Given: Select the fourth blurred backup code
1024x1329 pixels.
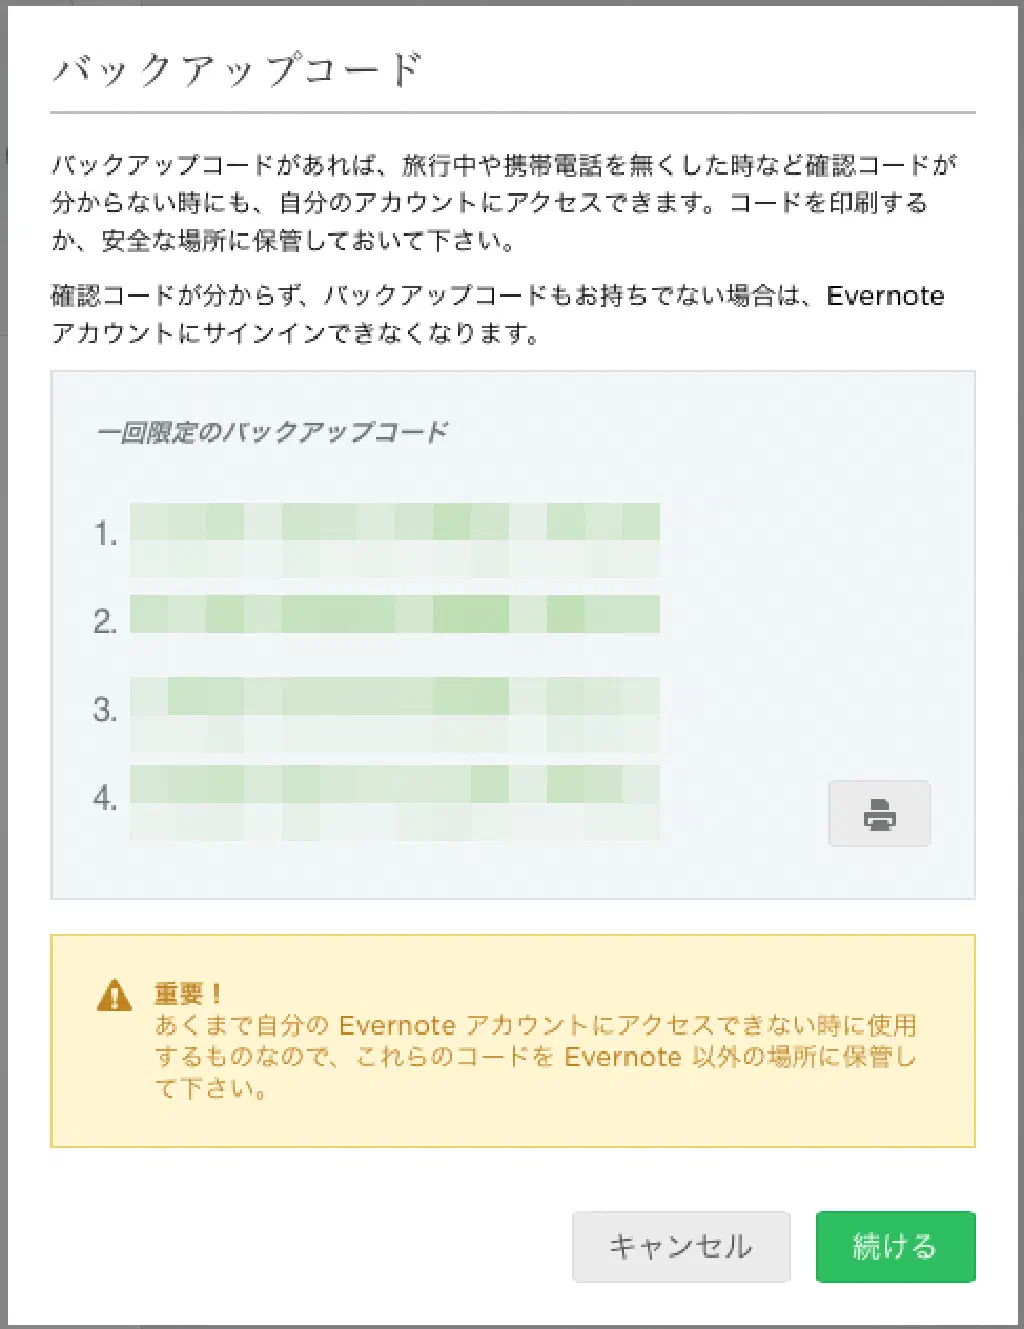Looking at the screenshot, I should (394, 801).
